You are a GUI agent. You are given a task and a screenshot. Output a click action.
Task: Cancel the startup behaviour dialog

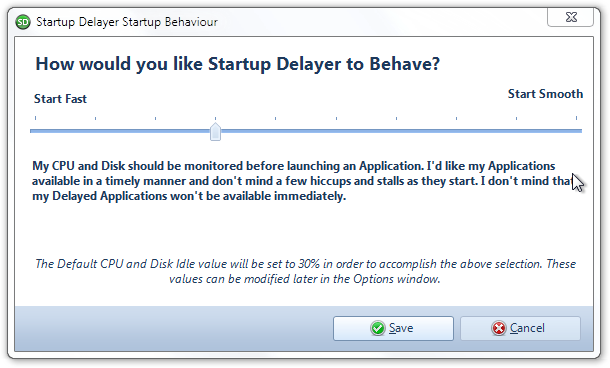[x=521, y=328]
